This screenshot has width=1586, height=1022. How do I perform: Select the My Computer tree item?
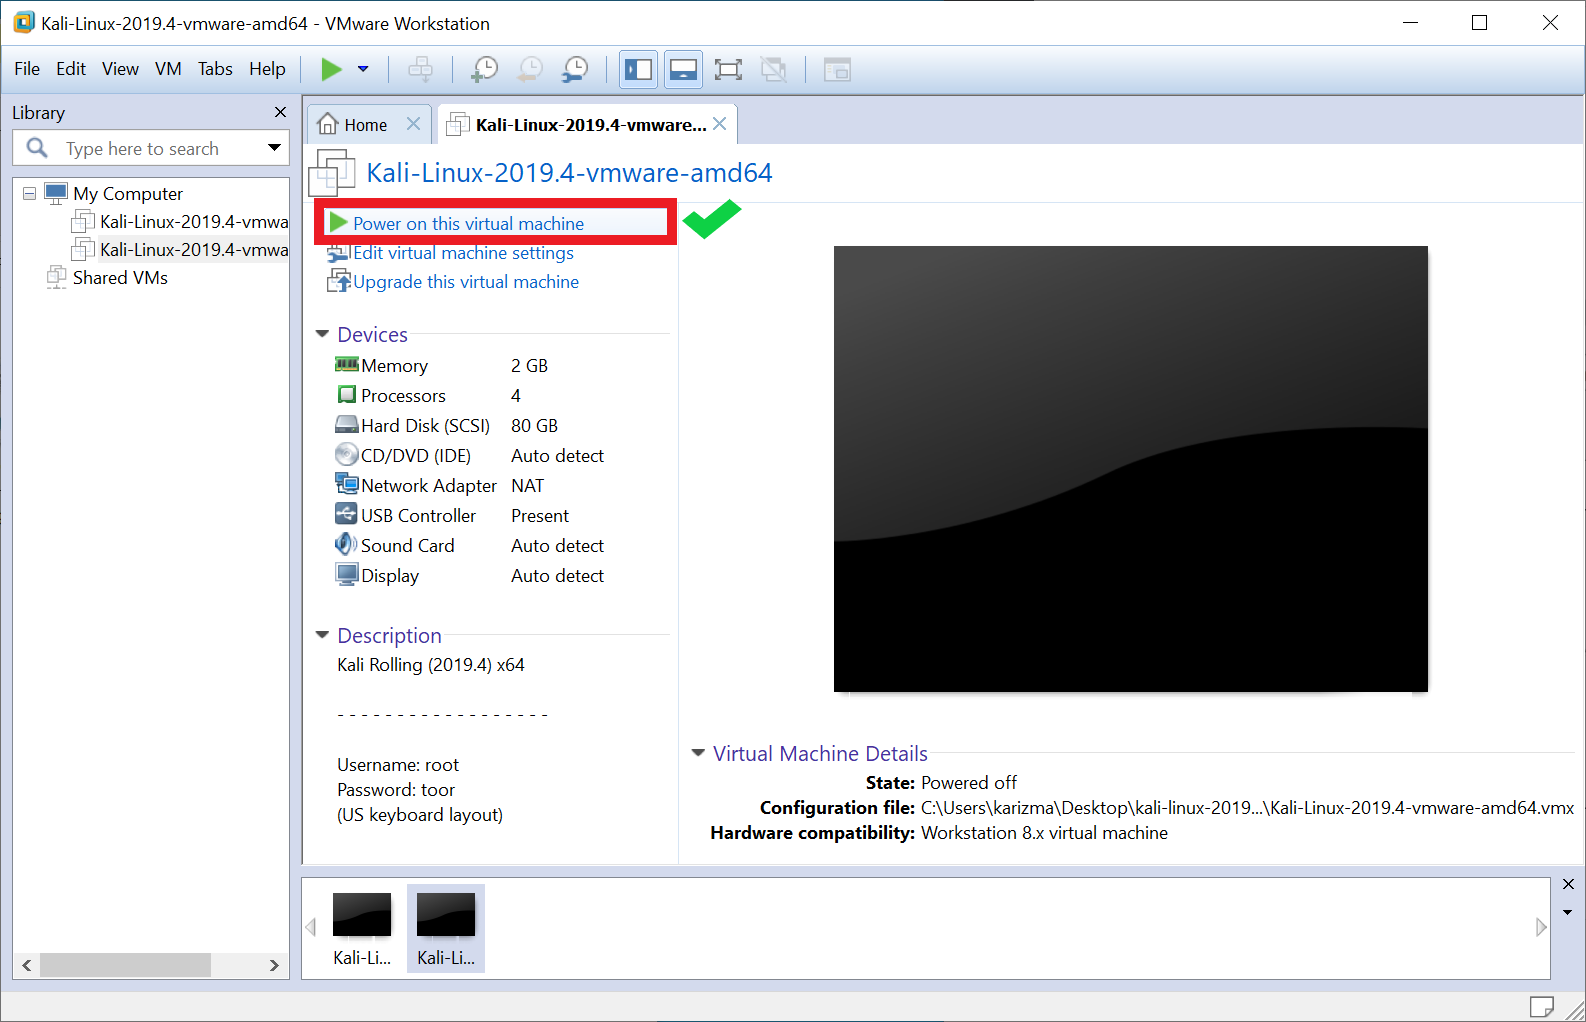[128, 193]
